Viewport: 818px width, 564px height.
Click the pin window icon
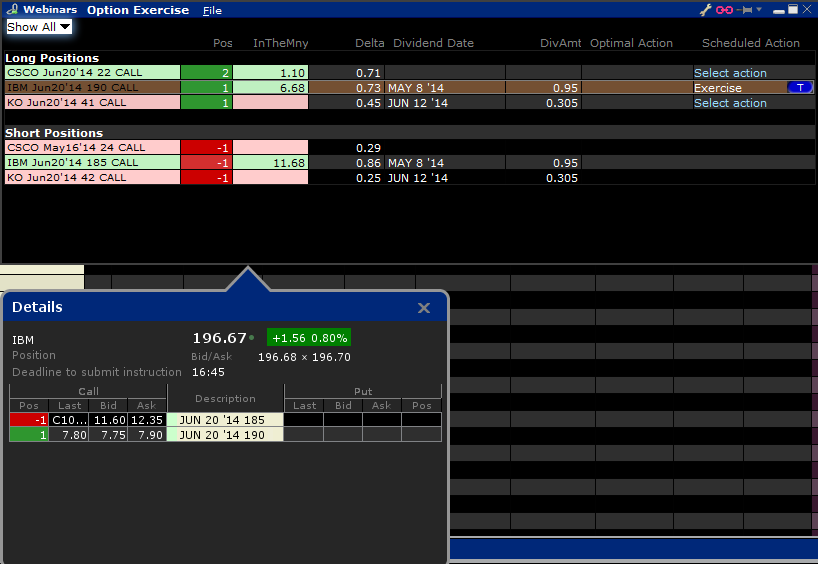click(x=744, y=10)
